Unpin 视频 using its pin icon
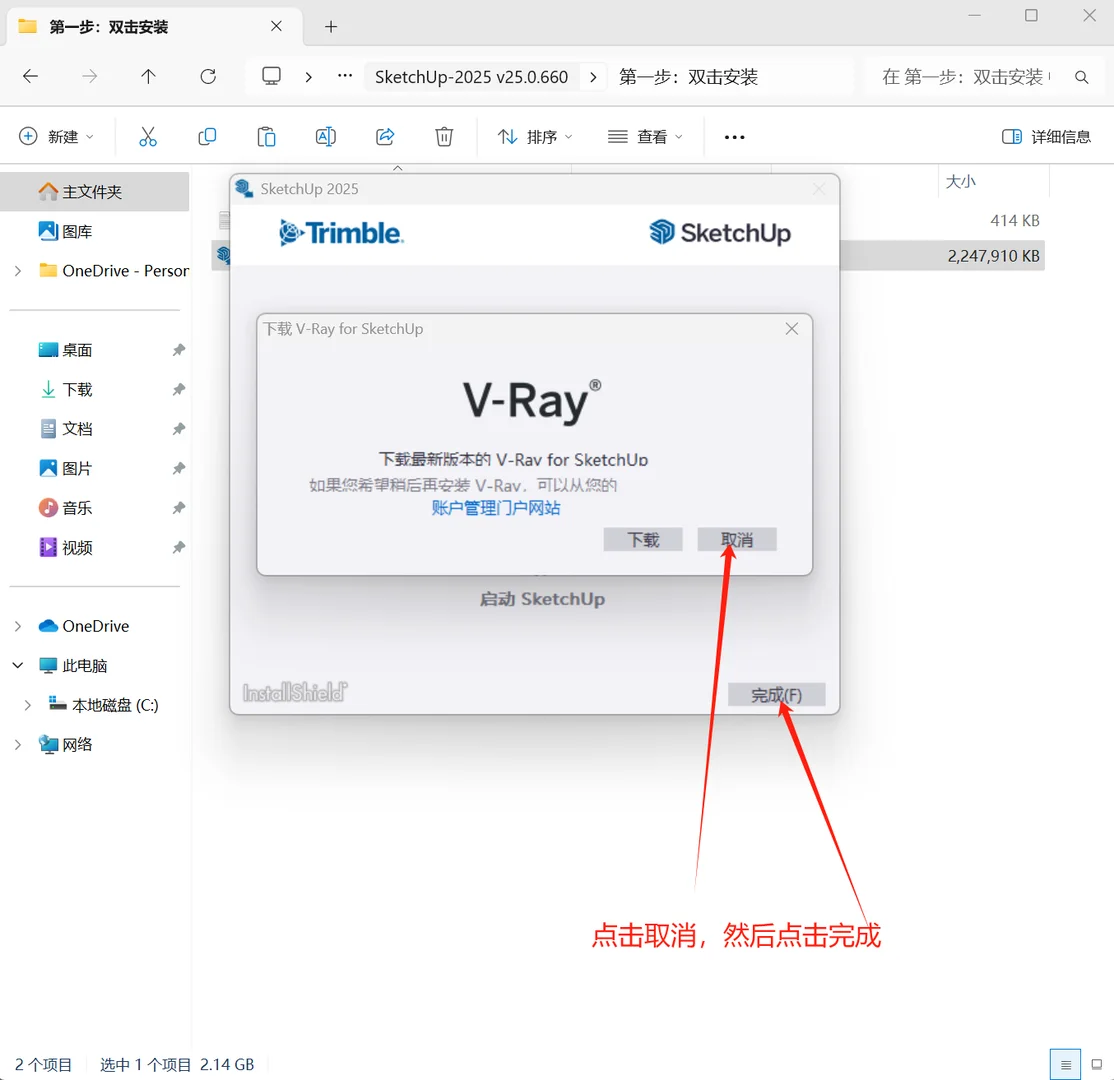 (178, 547)
